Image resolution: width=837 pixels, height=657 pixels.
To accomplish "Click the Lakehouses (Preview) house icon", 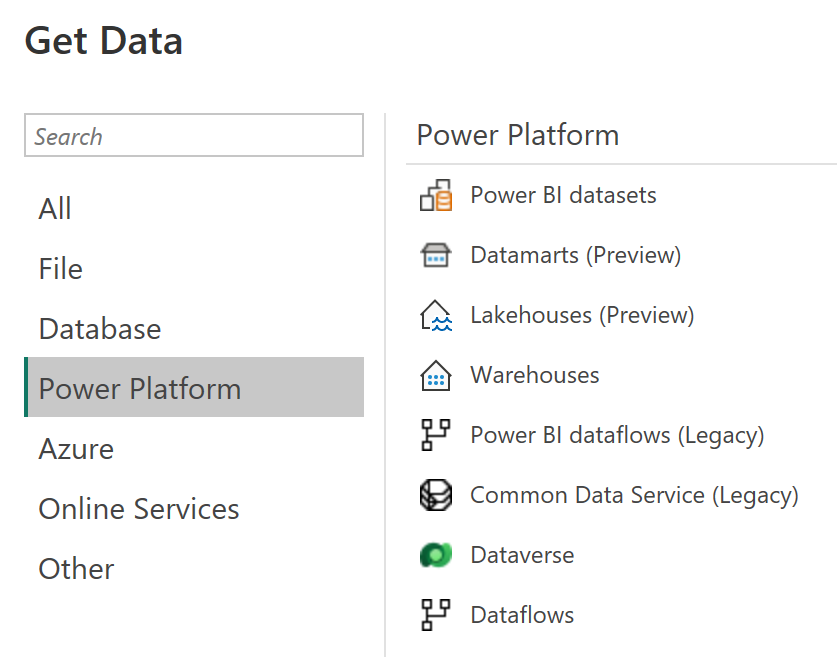I will [436, 315].
